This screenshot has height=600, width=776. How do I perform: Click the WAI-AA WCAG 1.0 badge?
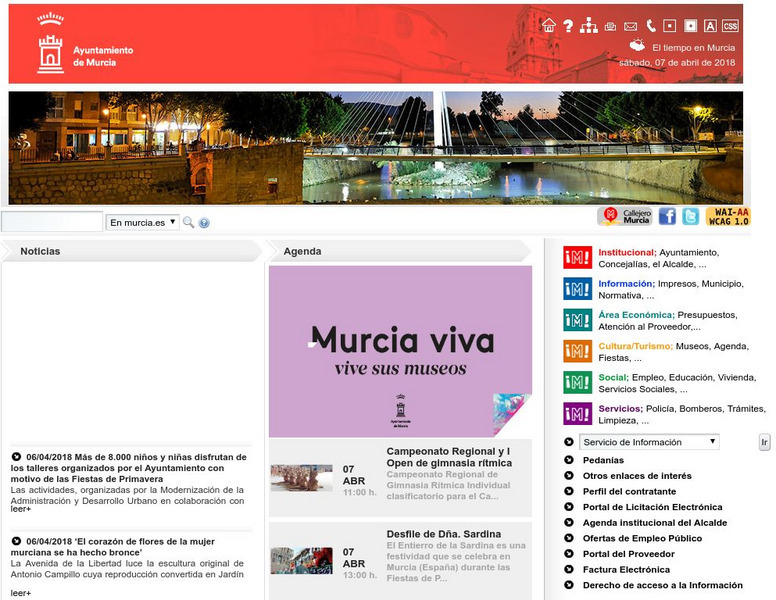click(x=728, y=217)
